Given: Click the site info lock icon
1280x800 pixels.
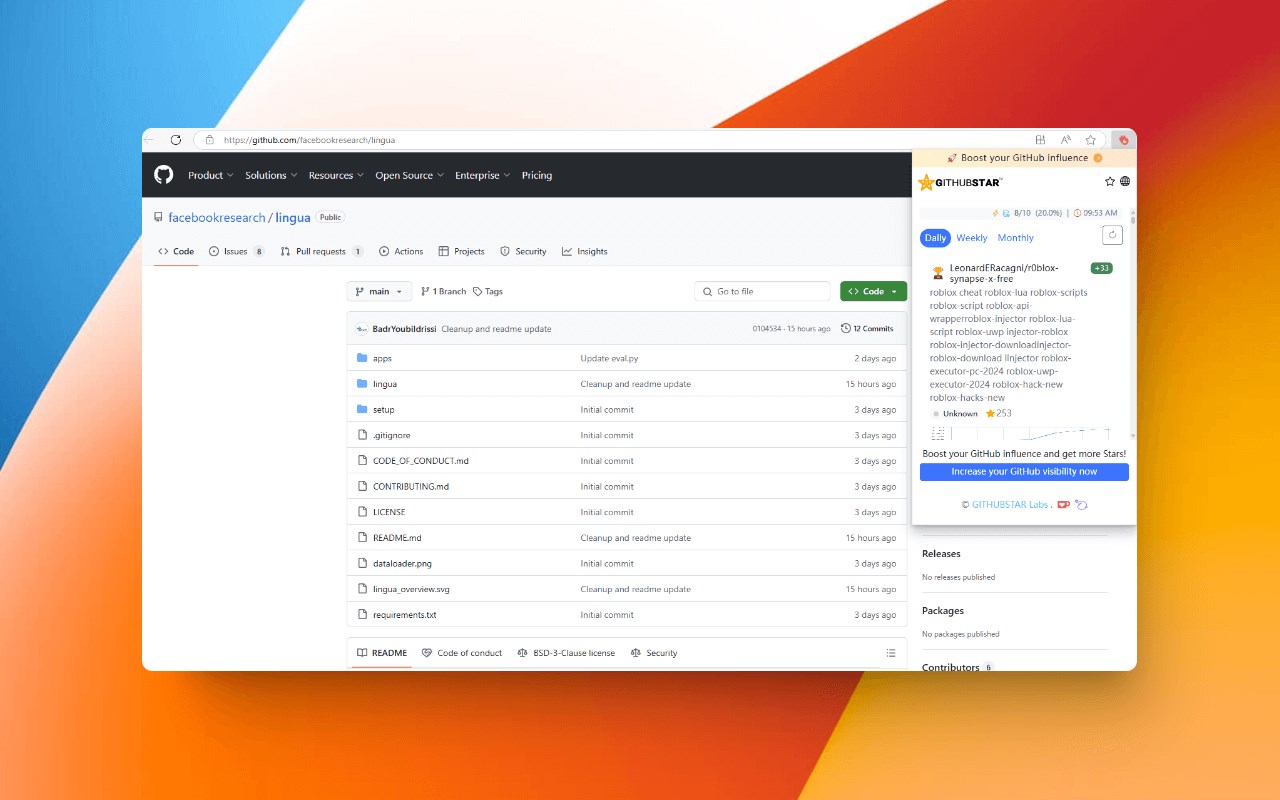Looking at the screenshot, I should coord(210,140).
